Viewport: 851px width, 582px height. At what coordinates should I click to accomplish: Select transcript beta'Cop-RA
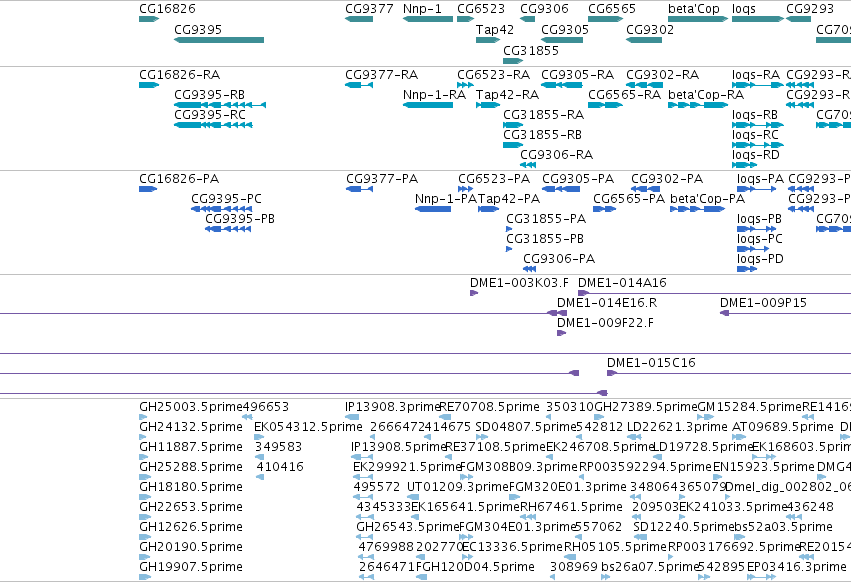697,105
